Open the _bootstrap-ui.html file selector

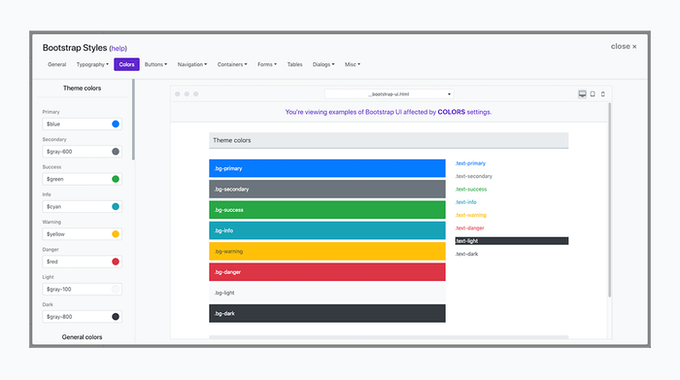click(389, 94)
